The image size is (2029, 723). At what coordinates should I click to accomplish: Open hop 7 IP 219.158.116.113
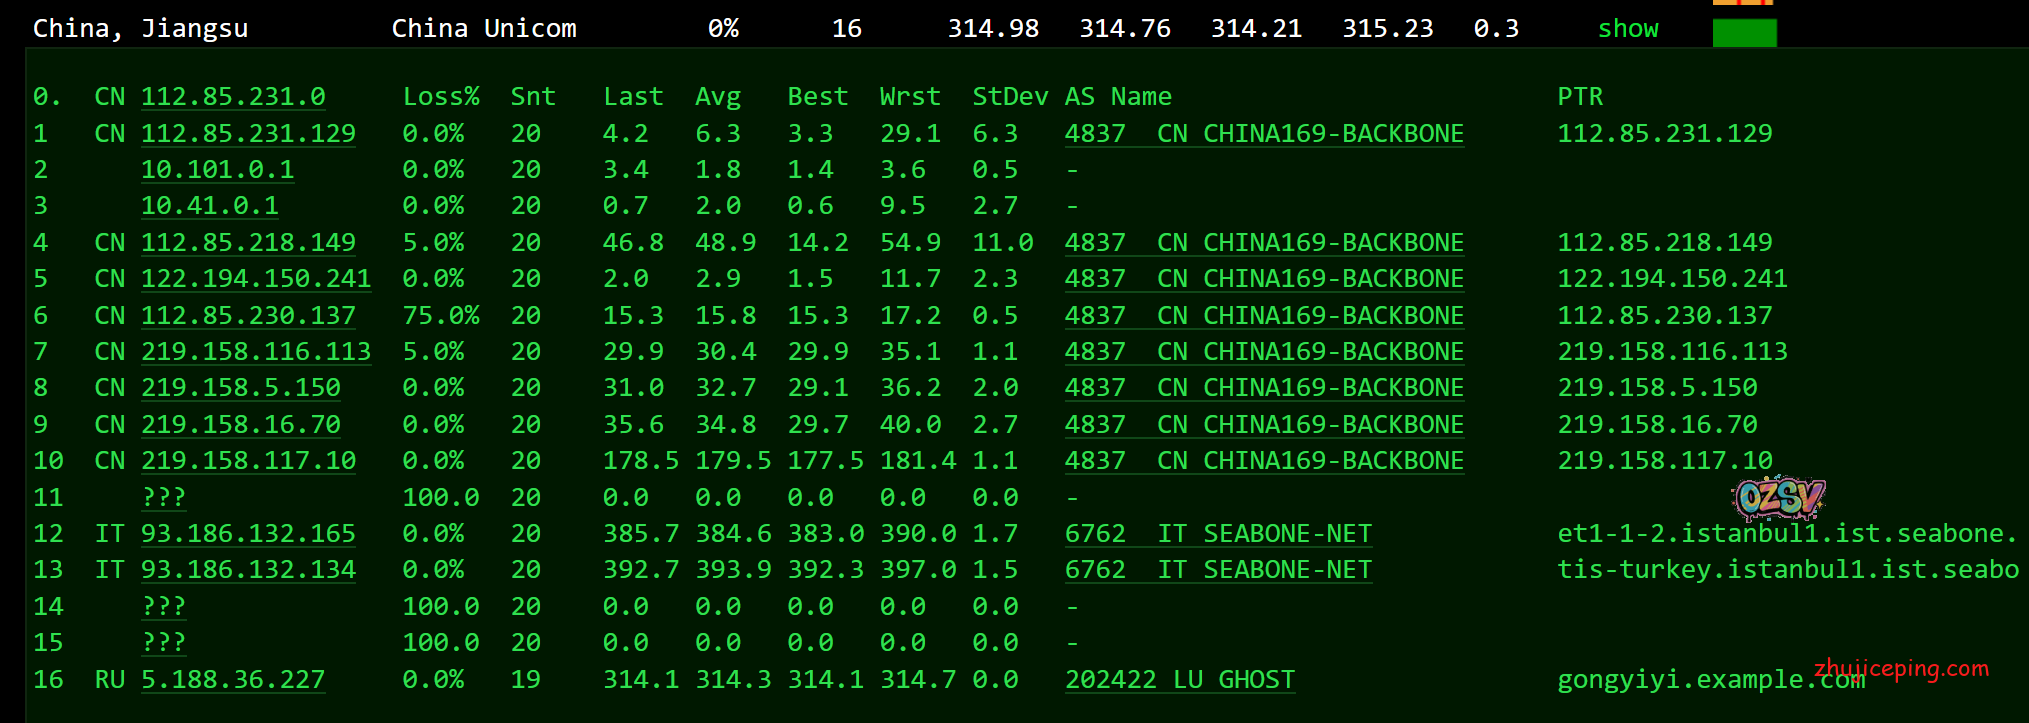click(x=255, y=352)
